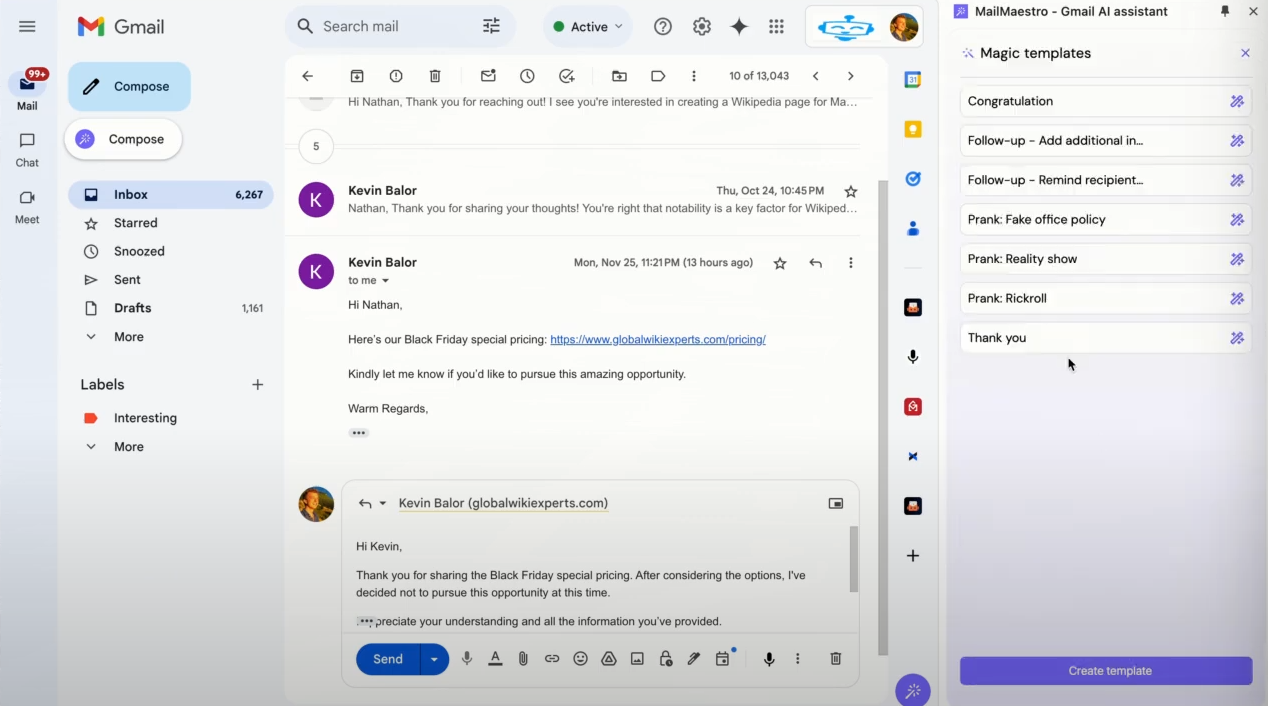Open reply type dropdown arrow

click(382, 504)
